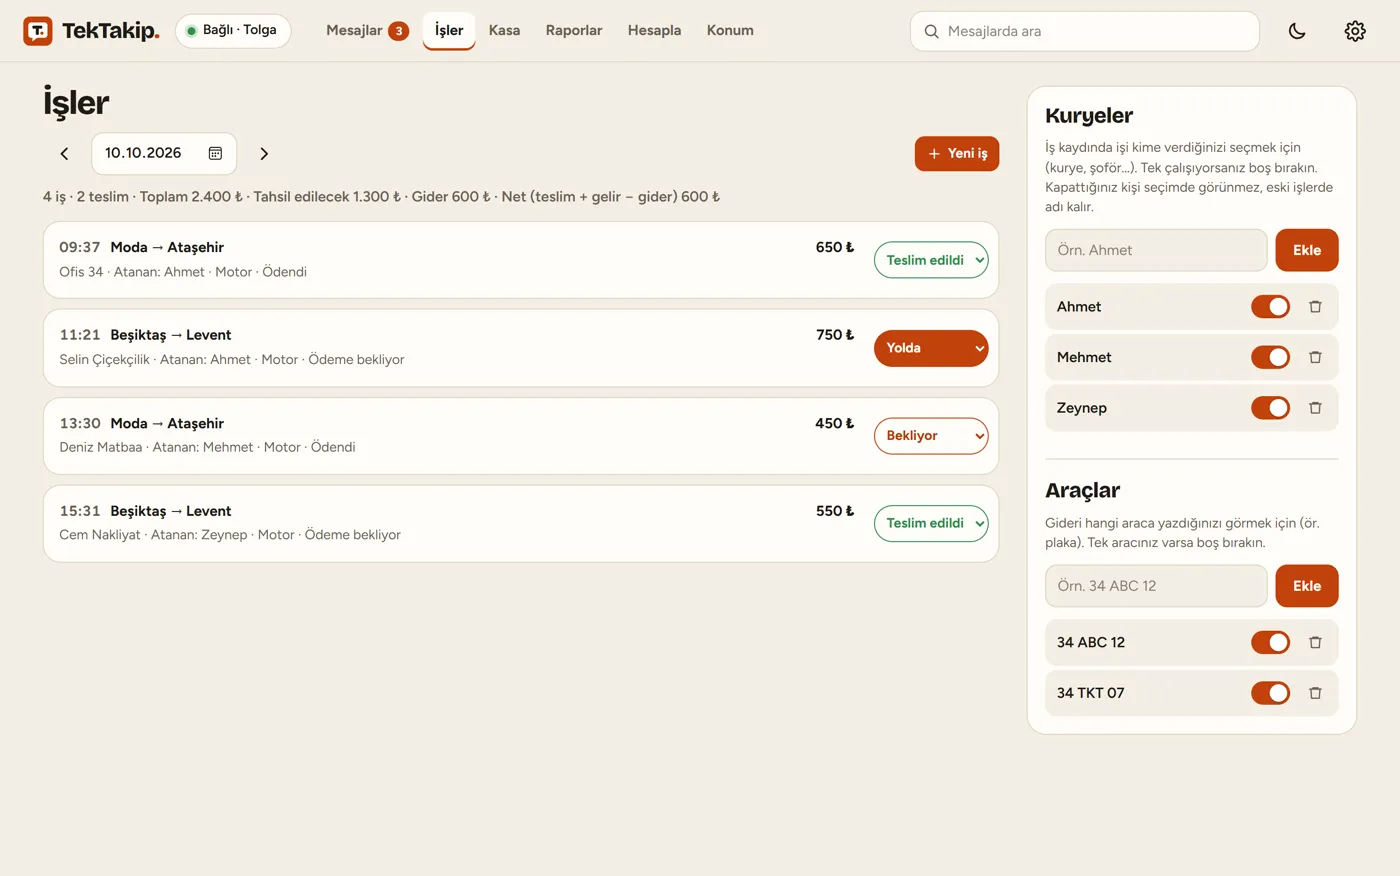Click Ekle button under Araçlar
The height and width of the screenshot is (876, 1400).
[1307, 586]
